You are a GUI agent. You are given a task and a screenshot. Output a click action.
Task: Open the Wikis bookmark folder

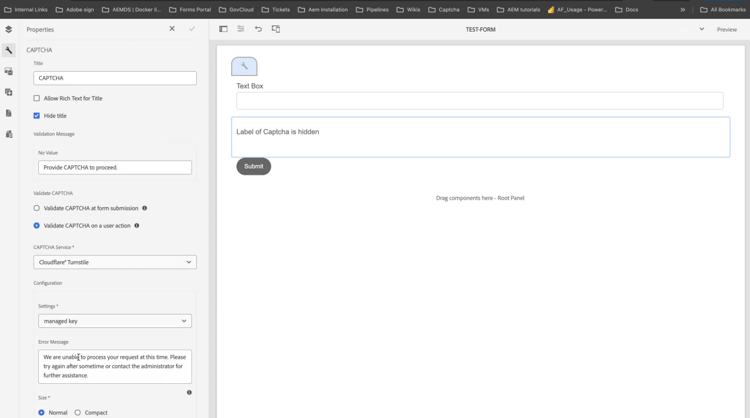click(x=408, y=10)
